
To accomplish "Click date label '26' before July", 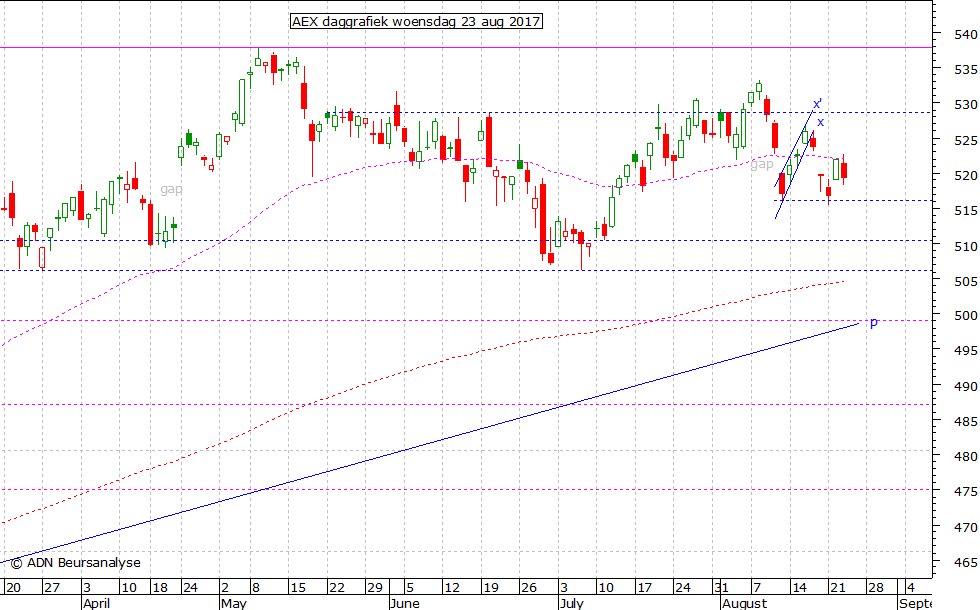I will pos(529,588).
